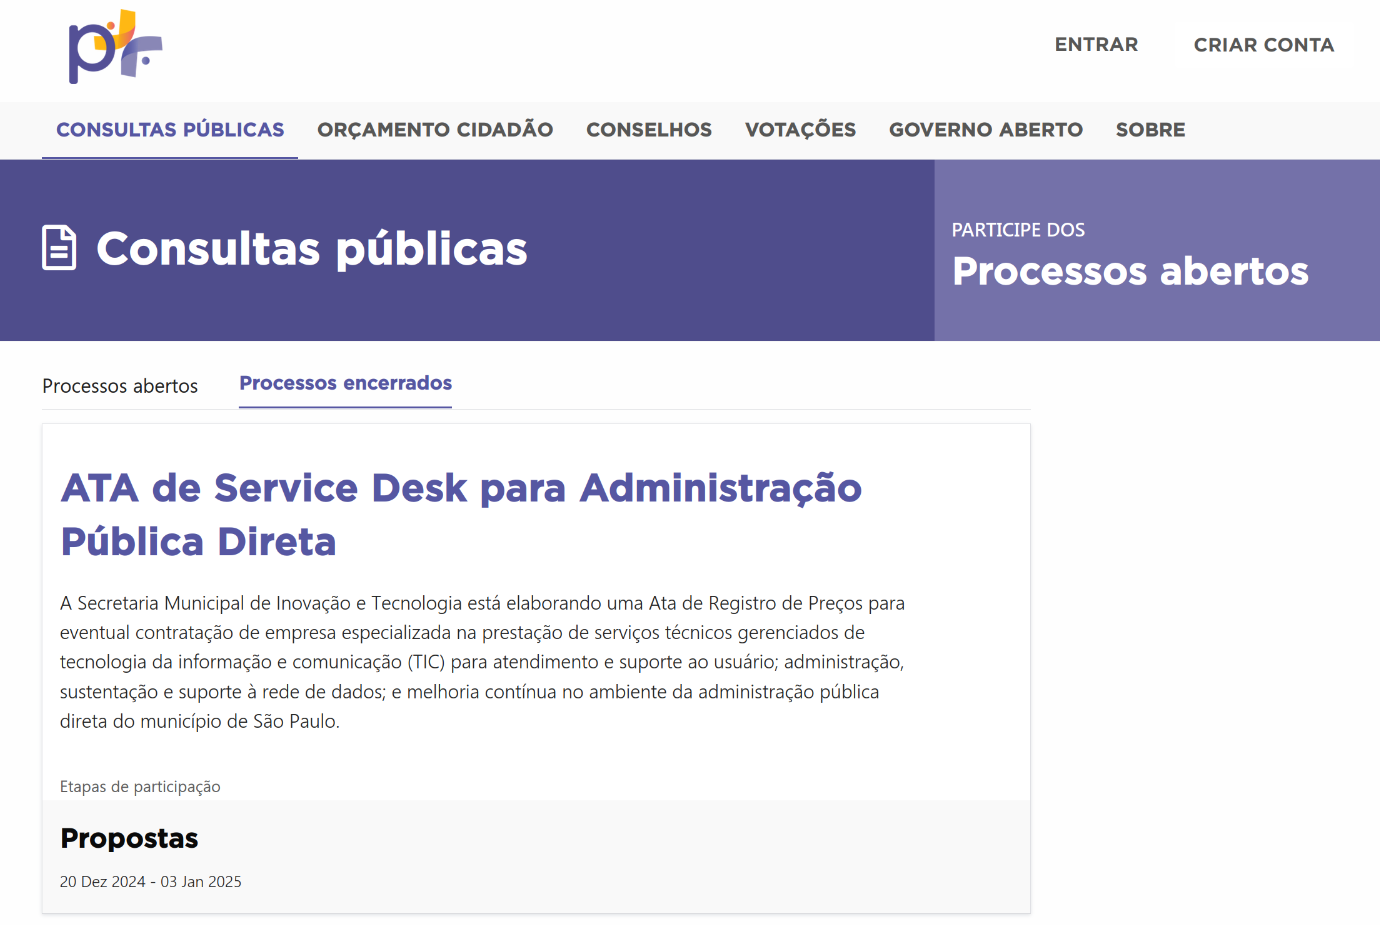This screenshot has width=1380, height=925.
Task: Open the ENTRAR login link
Action: coord(1096,45)
